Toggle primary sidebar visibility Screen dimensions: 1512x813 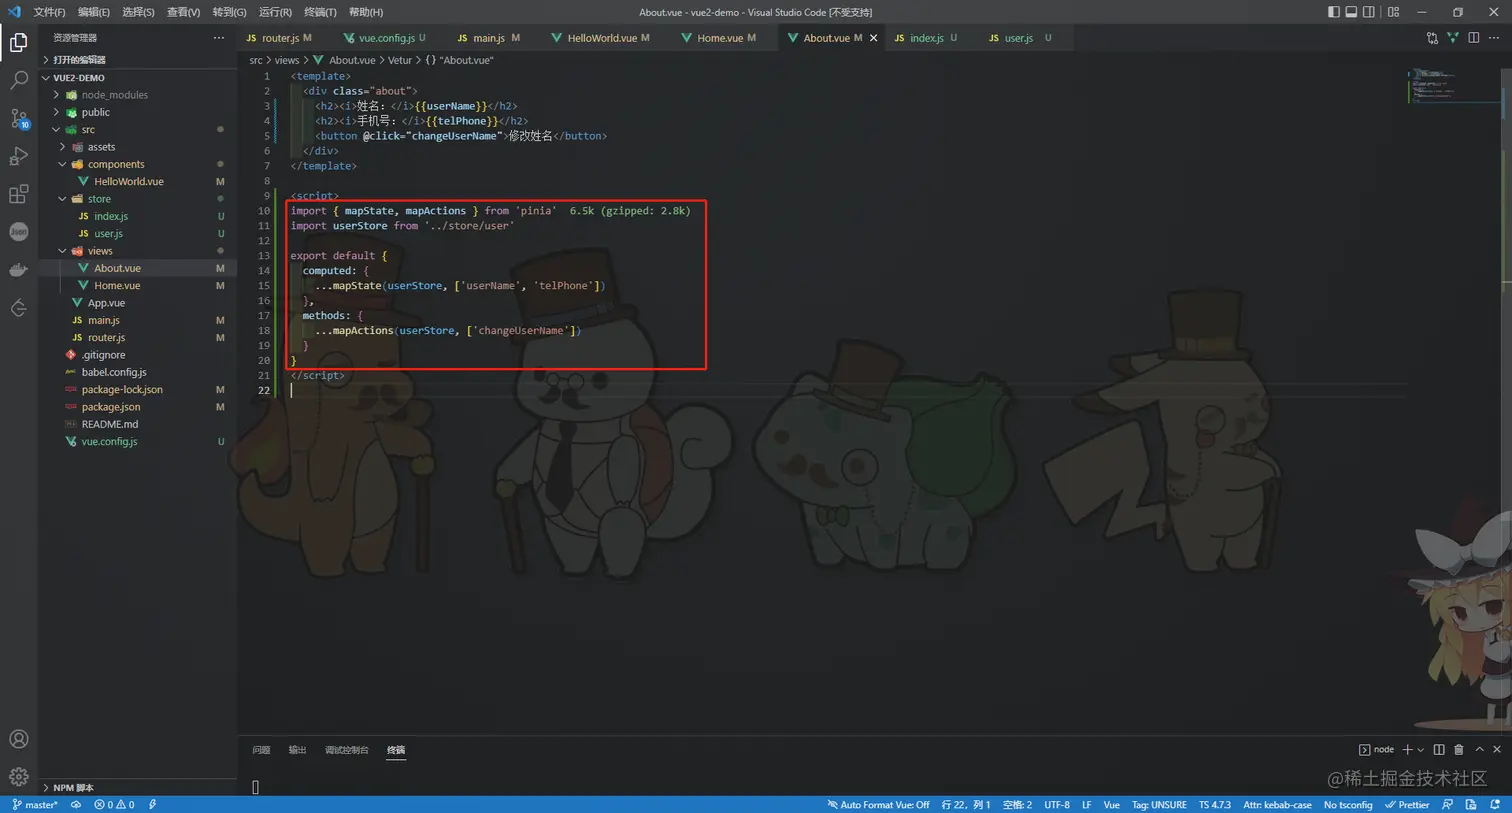(x=1333, y=12)
